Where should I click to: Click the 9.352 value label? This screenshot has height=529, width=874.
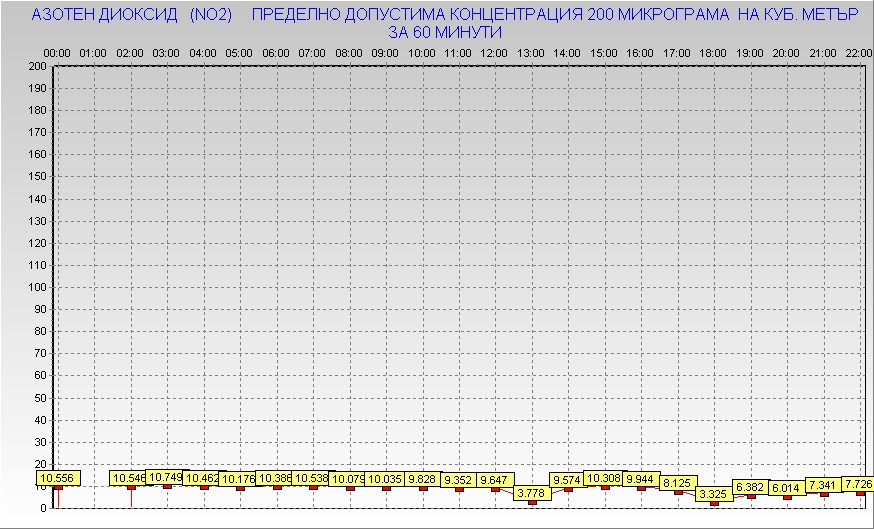(x=459, y=480)
